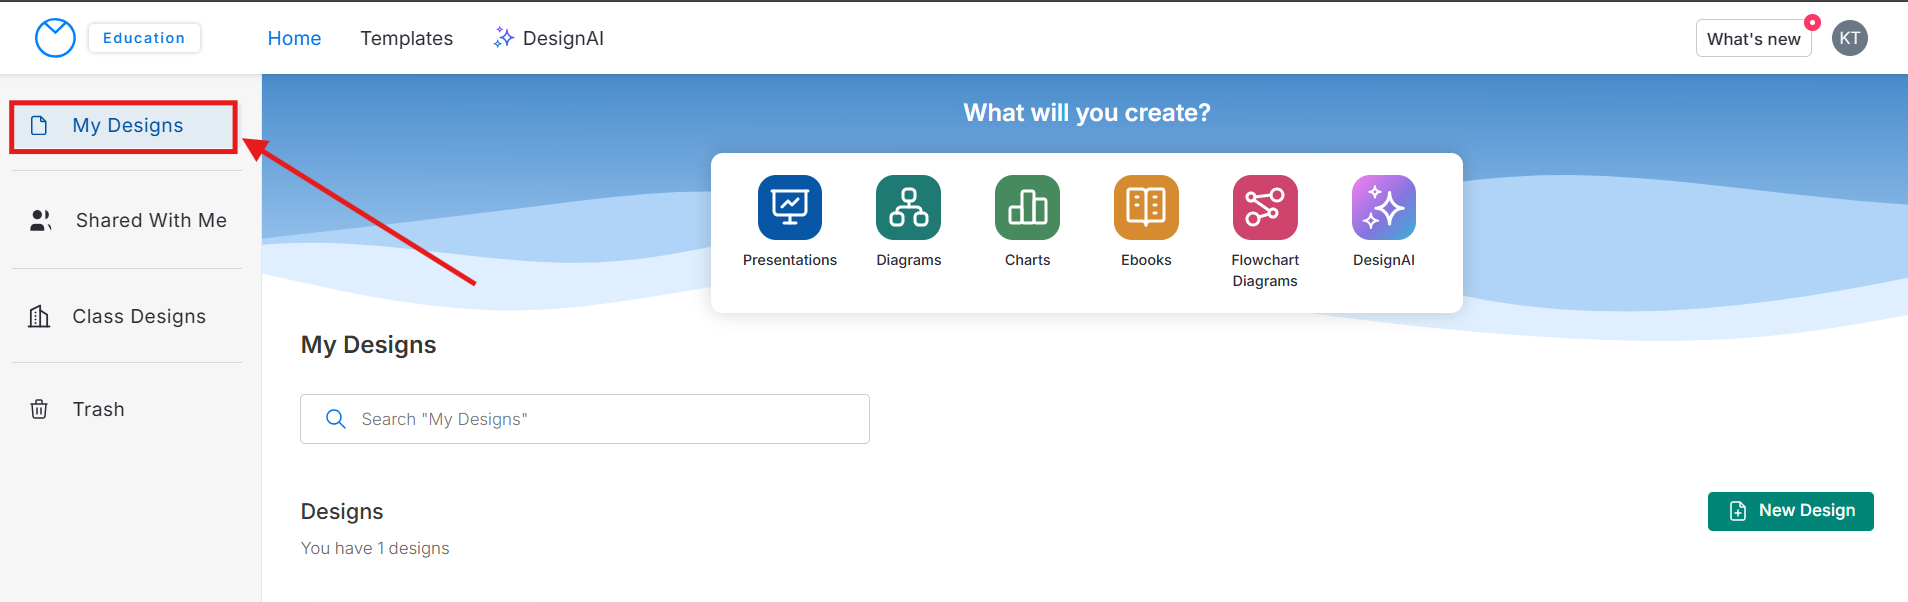The image size is (1908, 602).
Task: Select the Diagrams icon
Action: (x=908, y=208)
